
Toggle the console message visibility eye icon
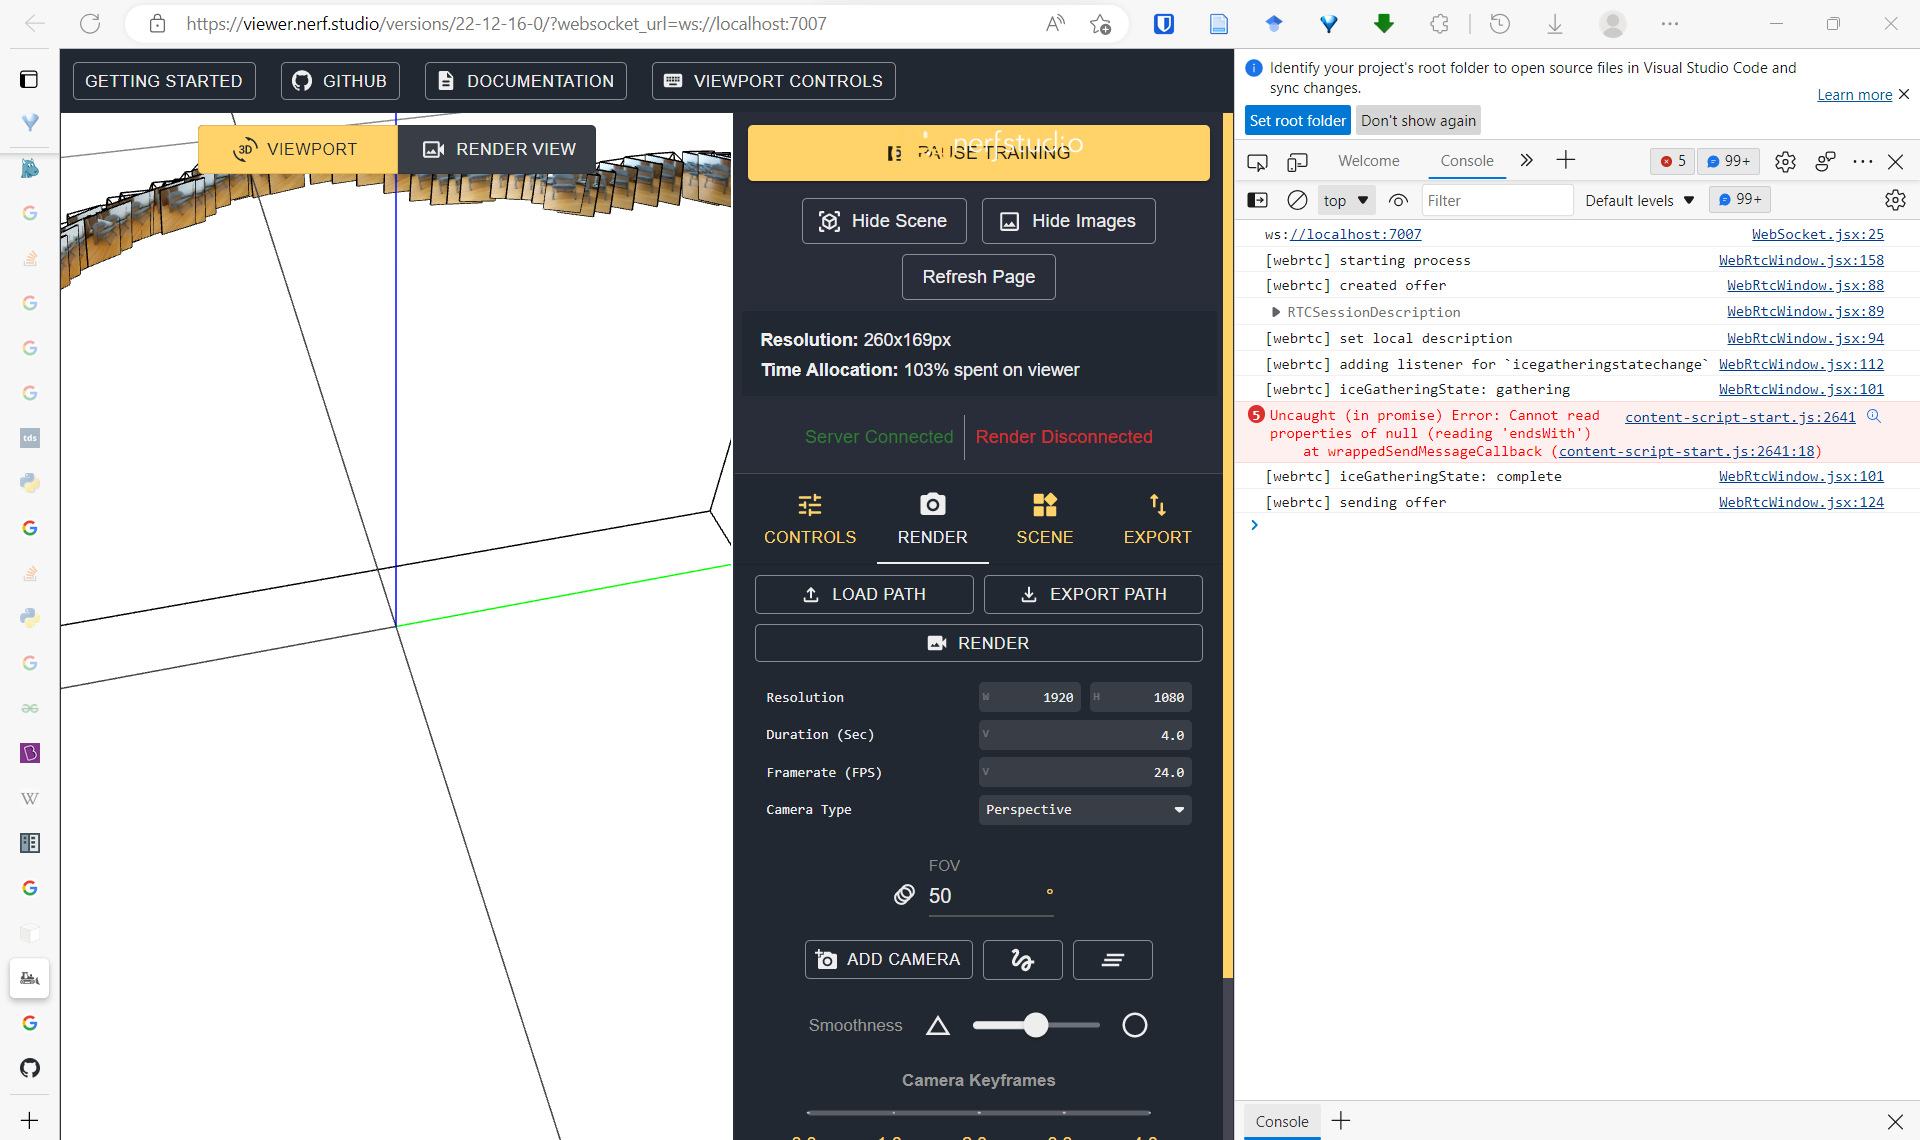coord(1398,200)
